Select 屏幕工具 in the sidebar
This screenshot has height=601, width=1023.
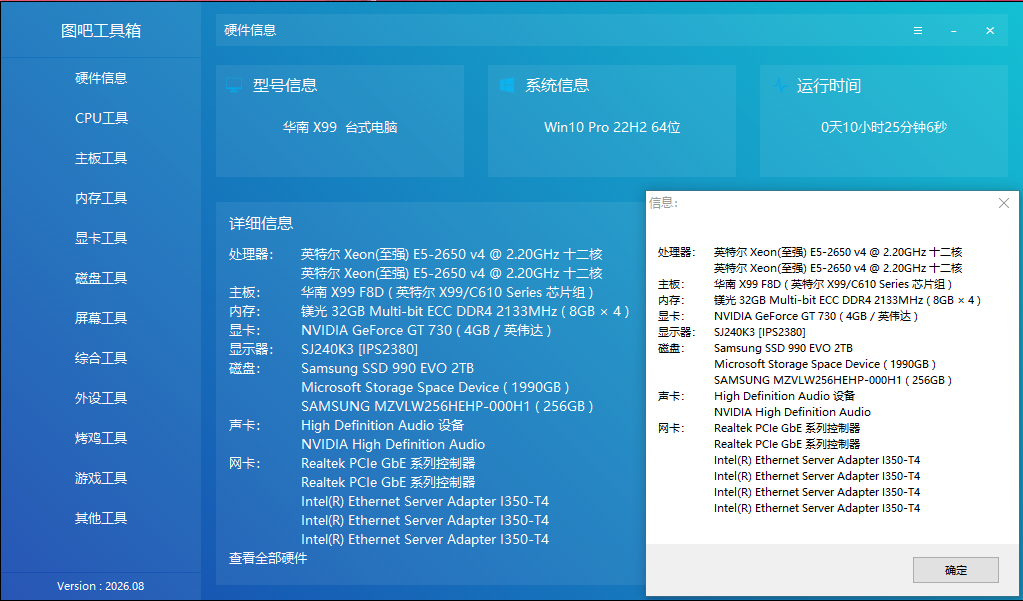[x=101, y=318]
